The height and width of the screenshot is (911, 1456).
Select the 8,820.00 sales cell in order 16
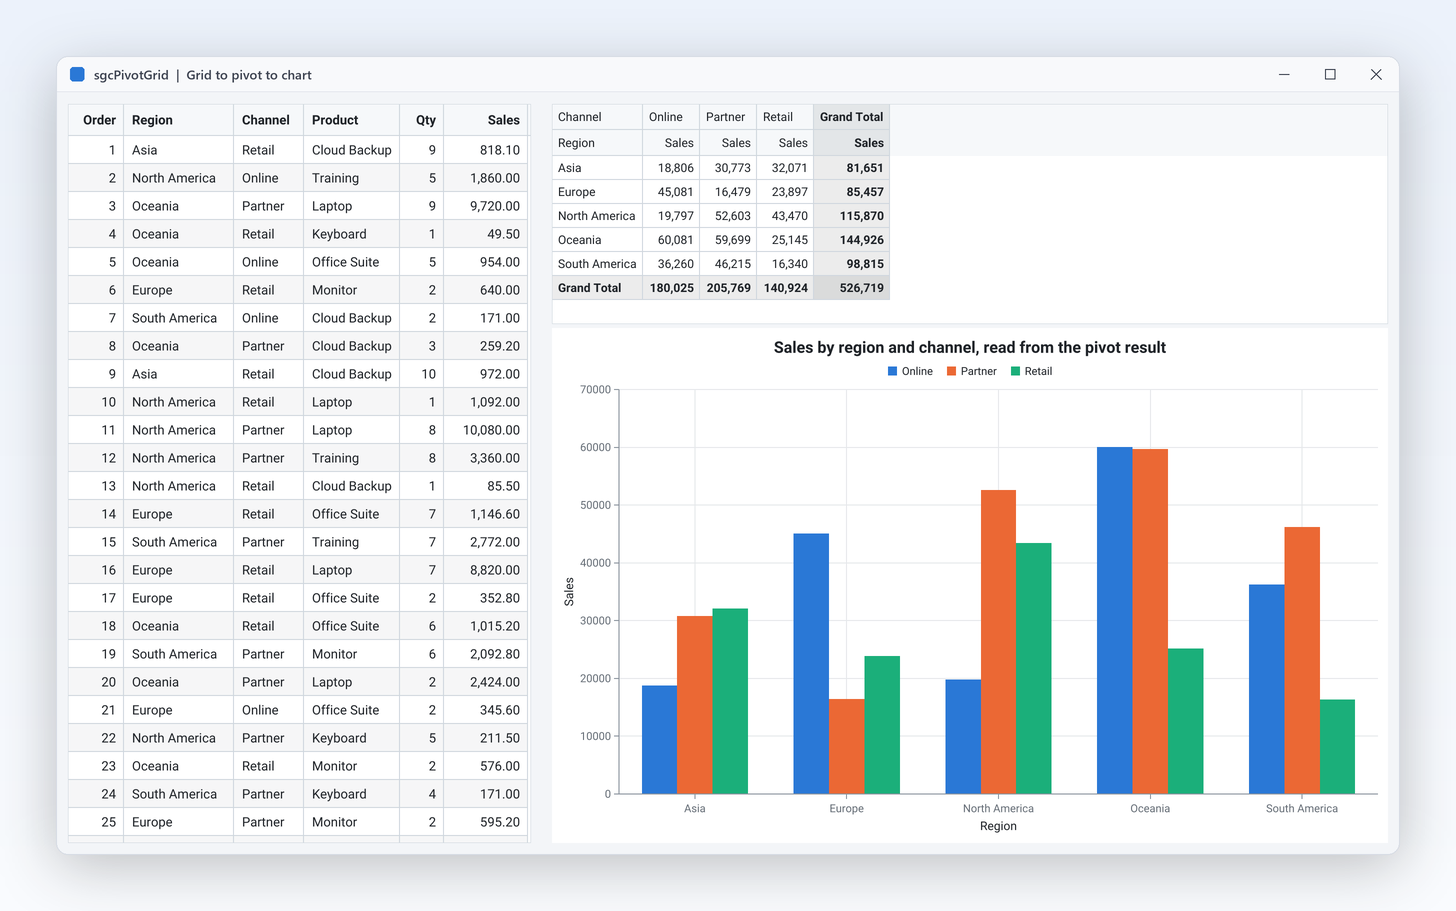tap(486, 570)
